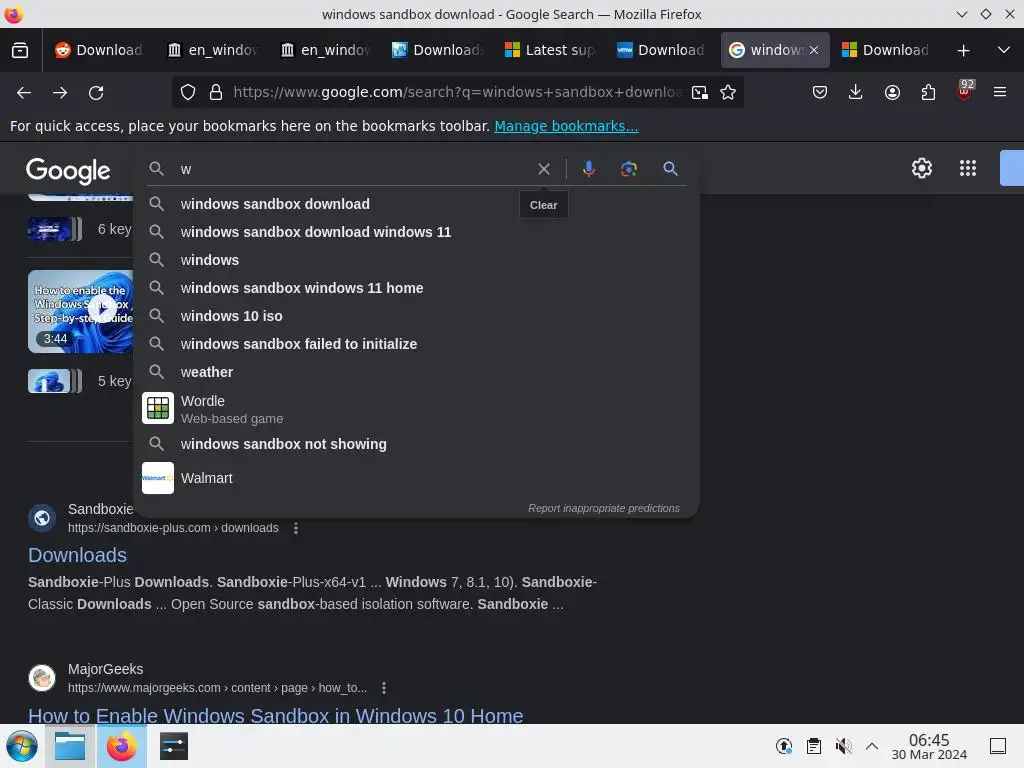Unmute the volume tray icon
Image resolution: width=1024 pixels, height=768 pixels.
843,746
